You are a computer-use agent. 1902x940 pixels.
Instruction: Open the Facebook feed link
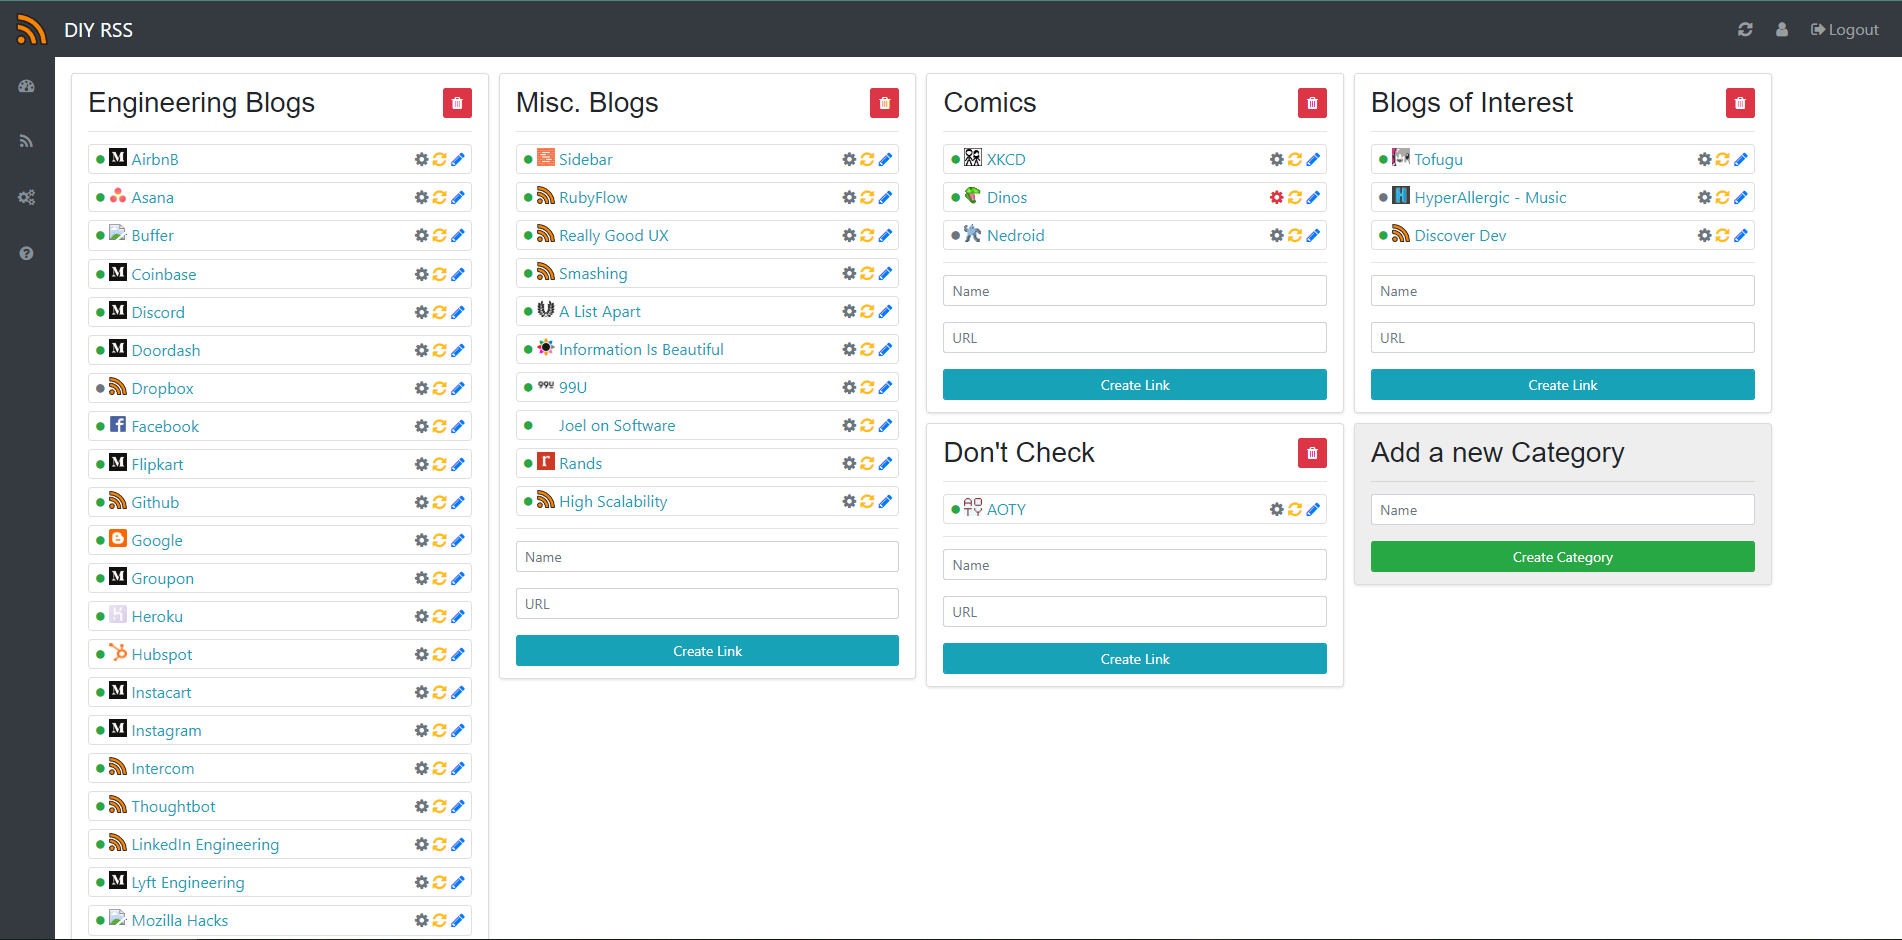pos(165,426)
